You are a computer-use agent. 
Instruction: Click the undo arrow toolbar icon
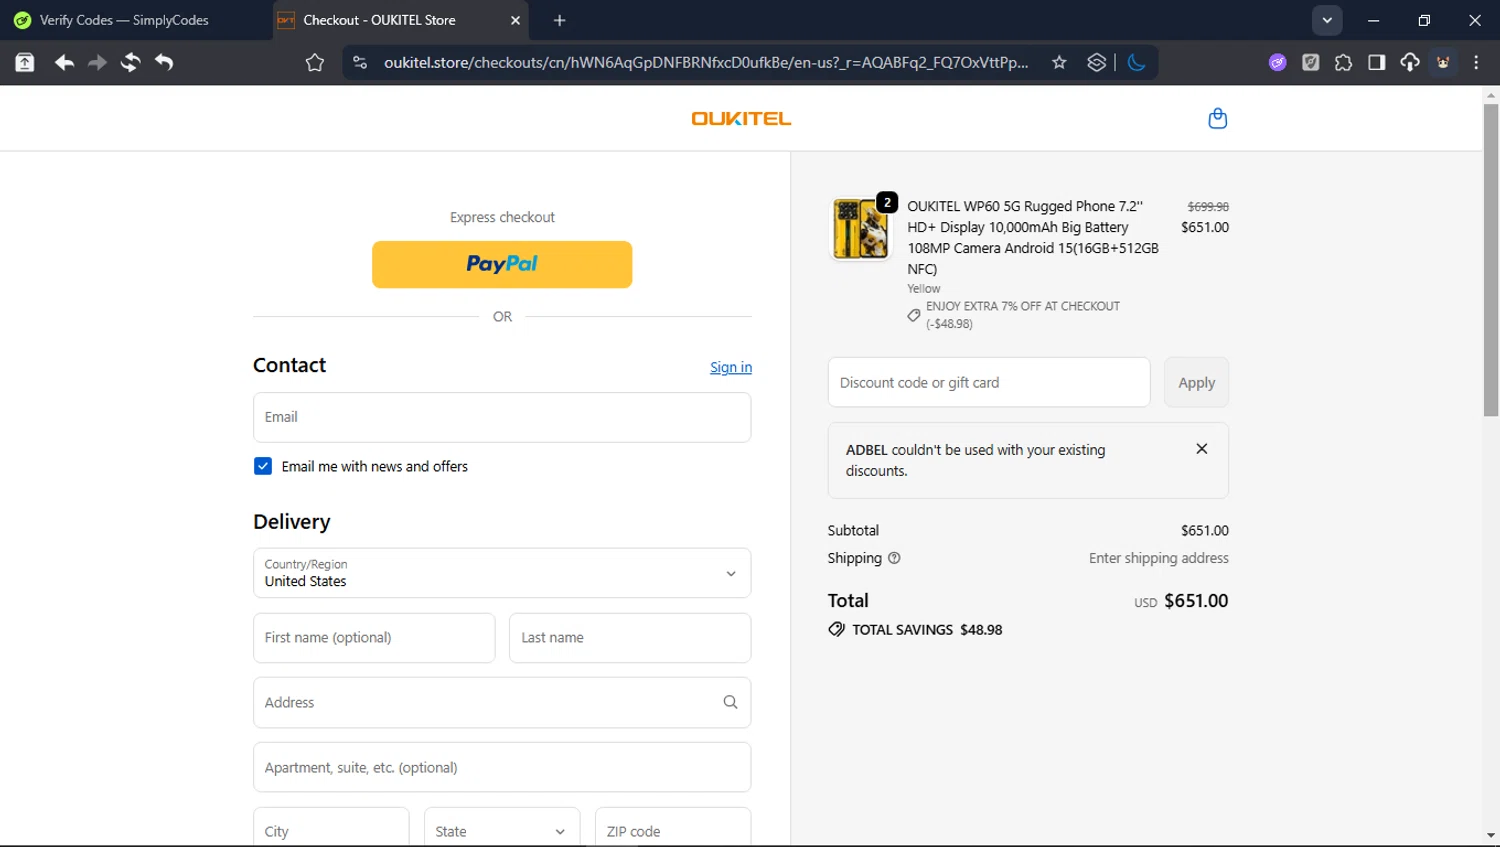[x=164, y=62]
